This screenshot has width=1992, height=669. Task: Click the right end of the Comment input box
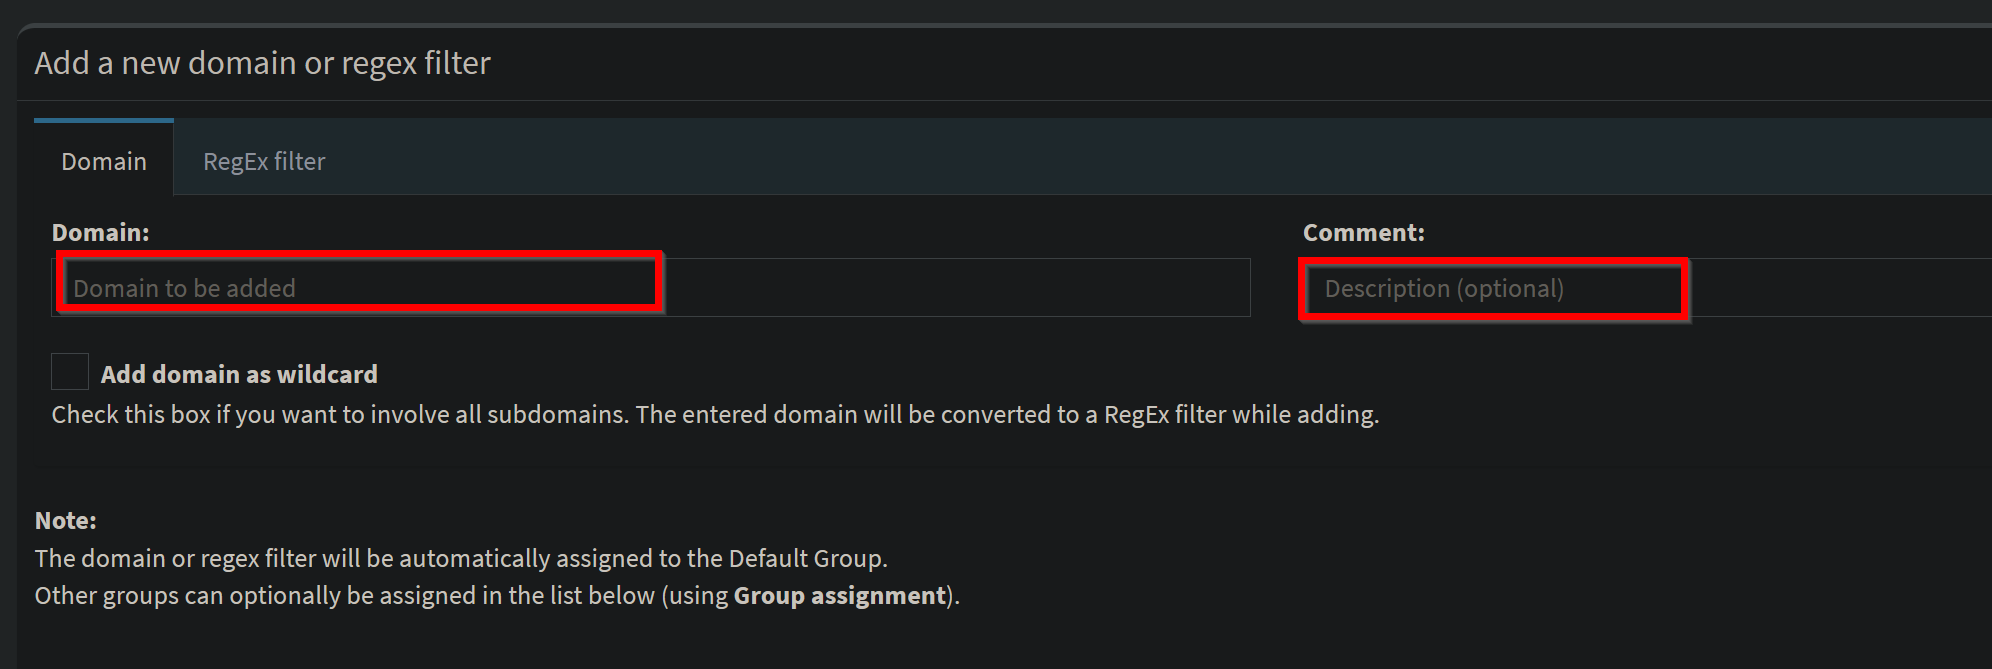pyautogui.click(x=1840, y=288)
